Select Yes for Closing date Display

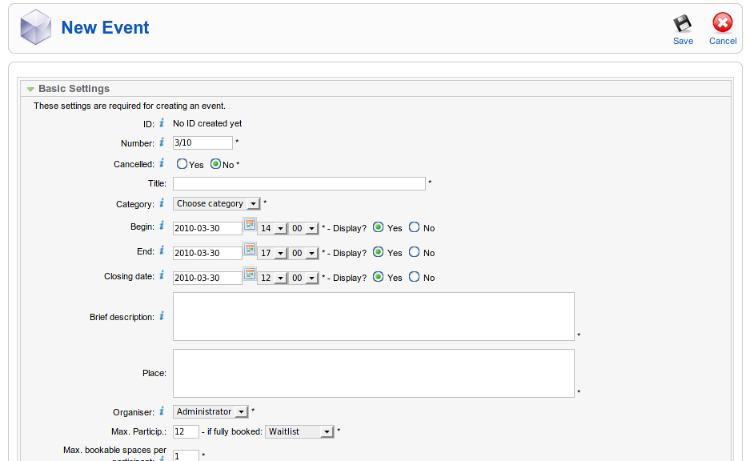pos(378,277)
